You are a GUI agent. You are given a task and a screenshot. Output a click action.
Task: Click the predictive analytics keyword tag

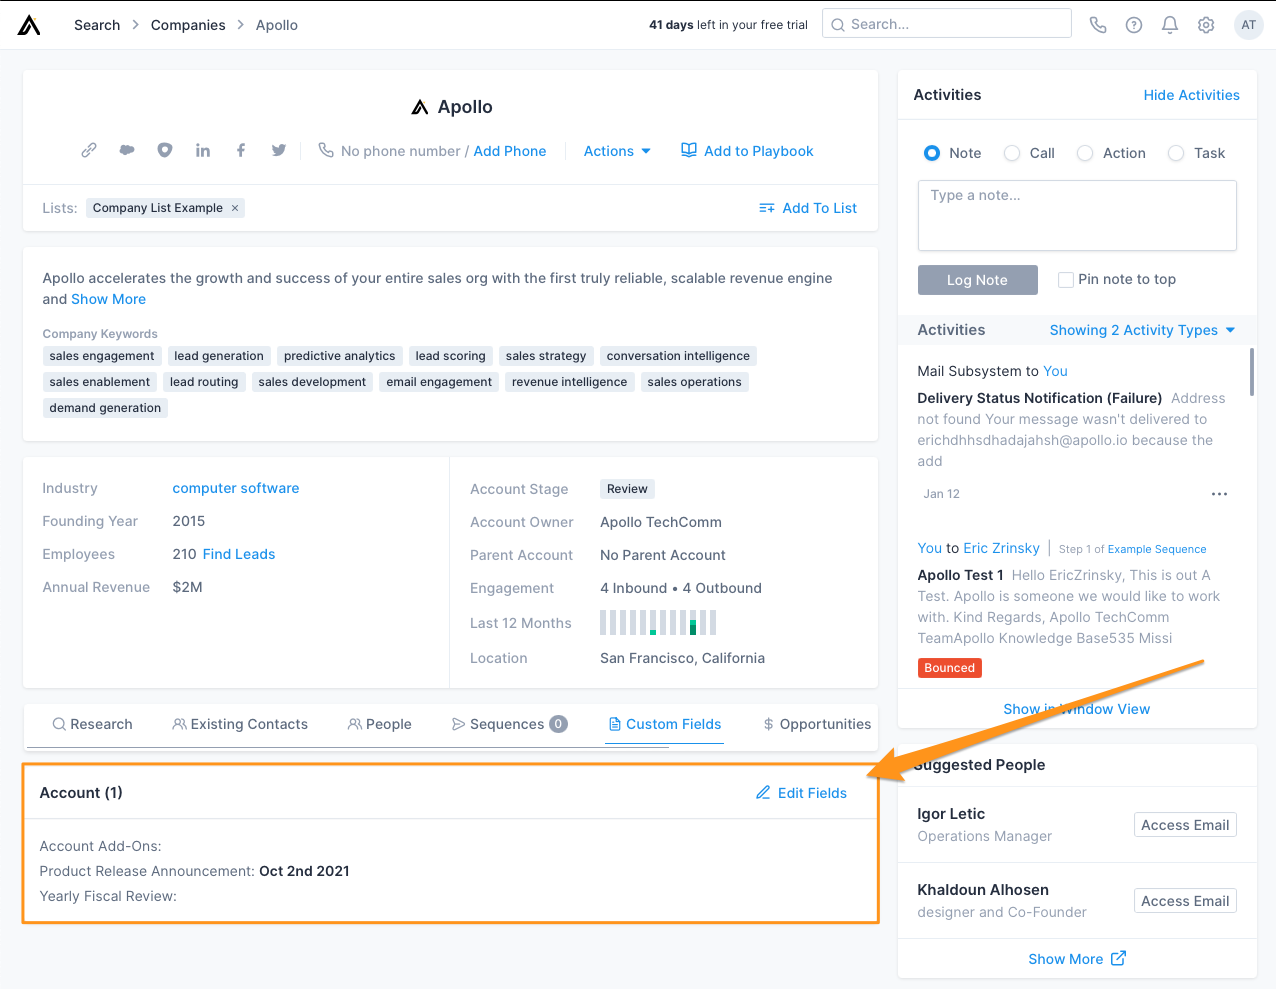[x=340, y=356]
